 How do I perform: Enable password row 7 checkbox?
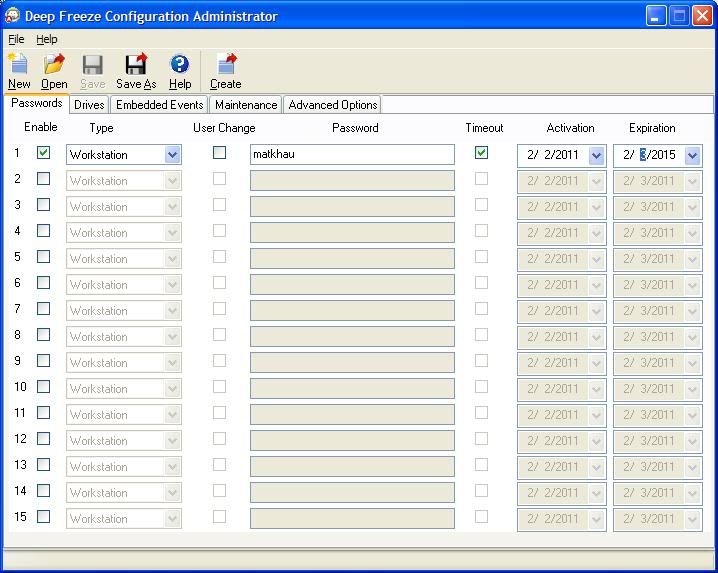(x=44, y=309)
